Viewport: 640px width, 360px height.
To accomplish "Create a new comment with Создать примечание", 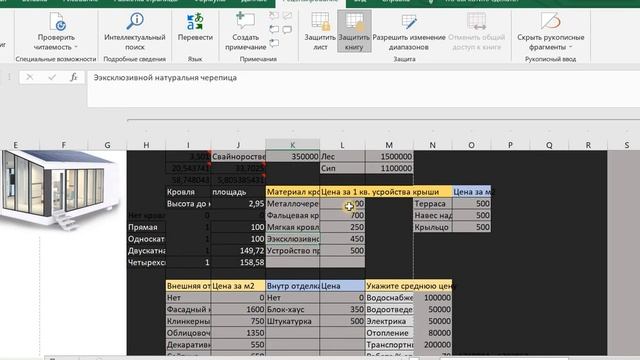I will point(245,31).
